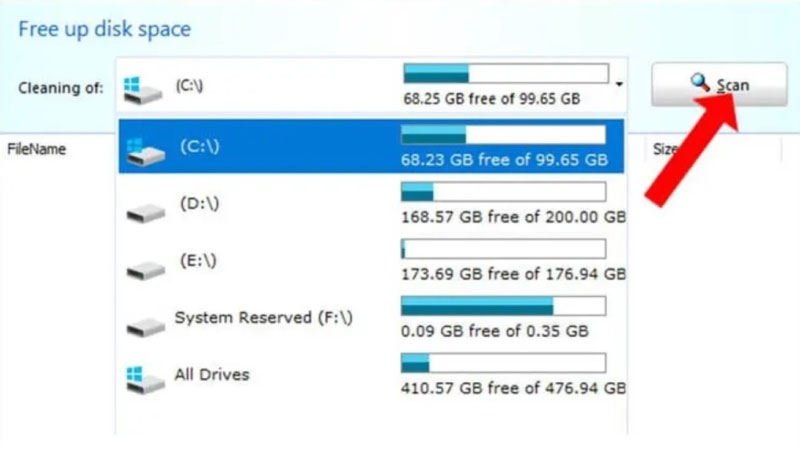Click the F: drive disk icon
The image size is (800, 450).
[146, 327]
